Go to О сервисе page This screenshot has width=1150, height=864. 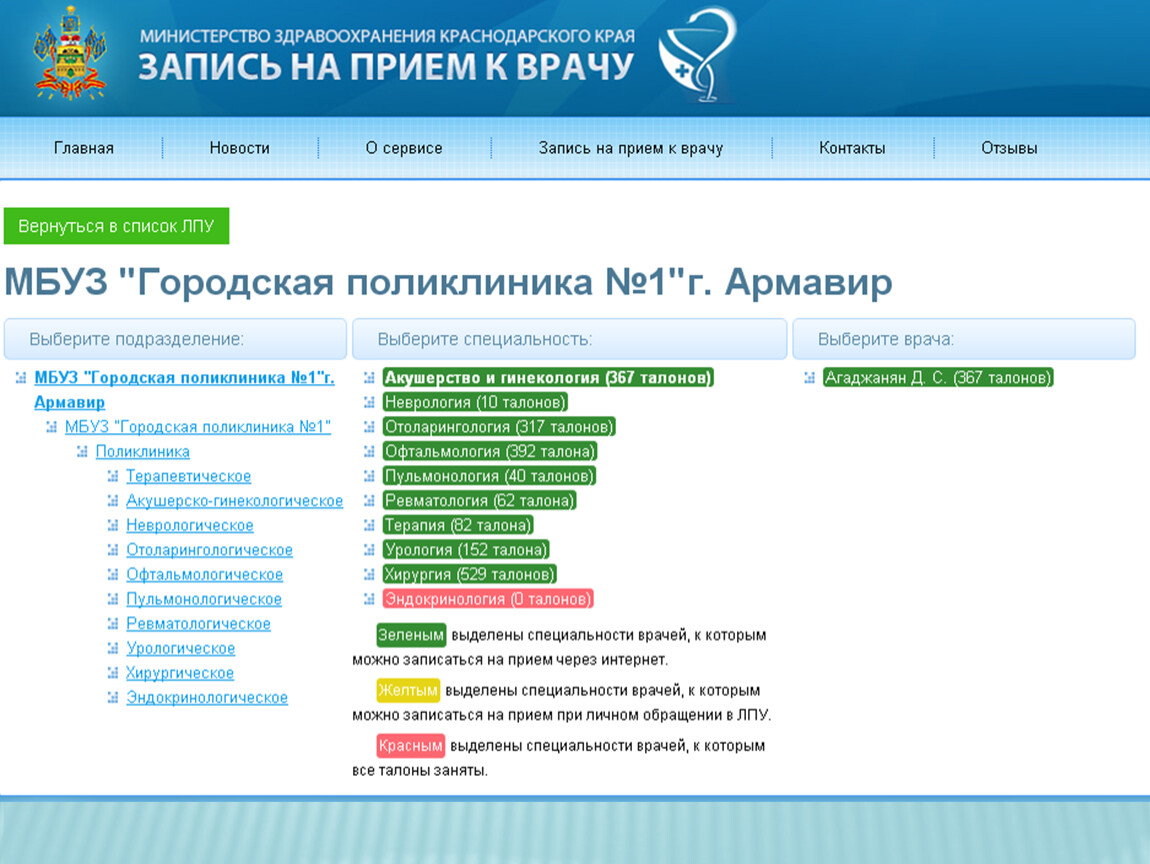click(404, 148)
